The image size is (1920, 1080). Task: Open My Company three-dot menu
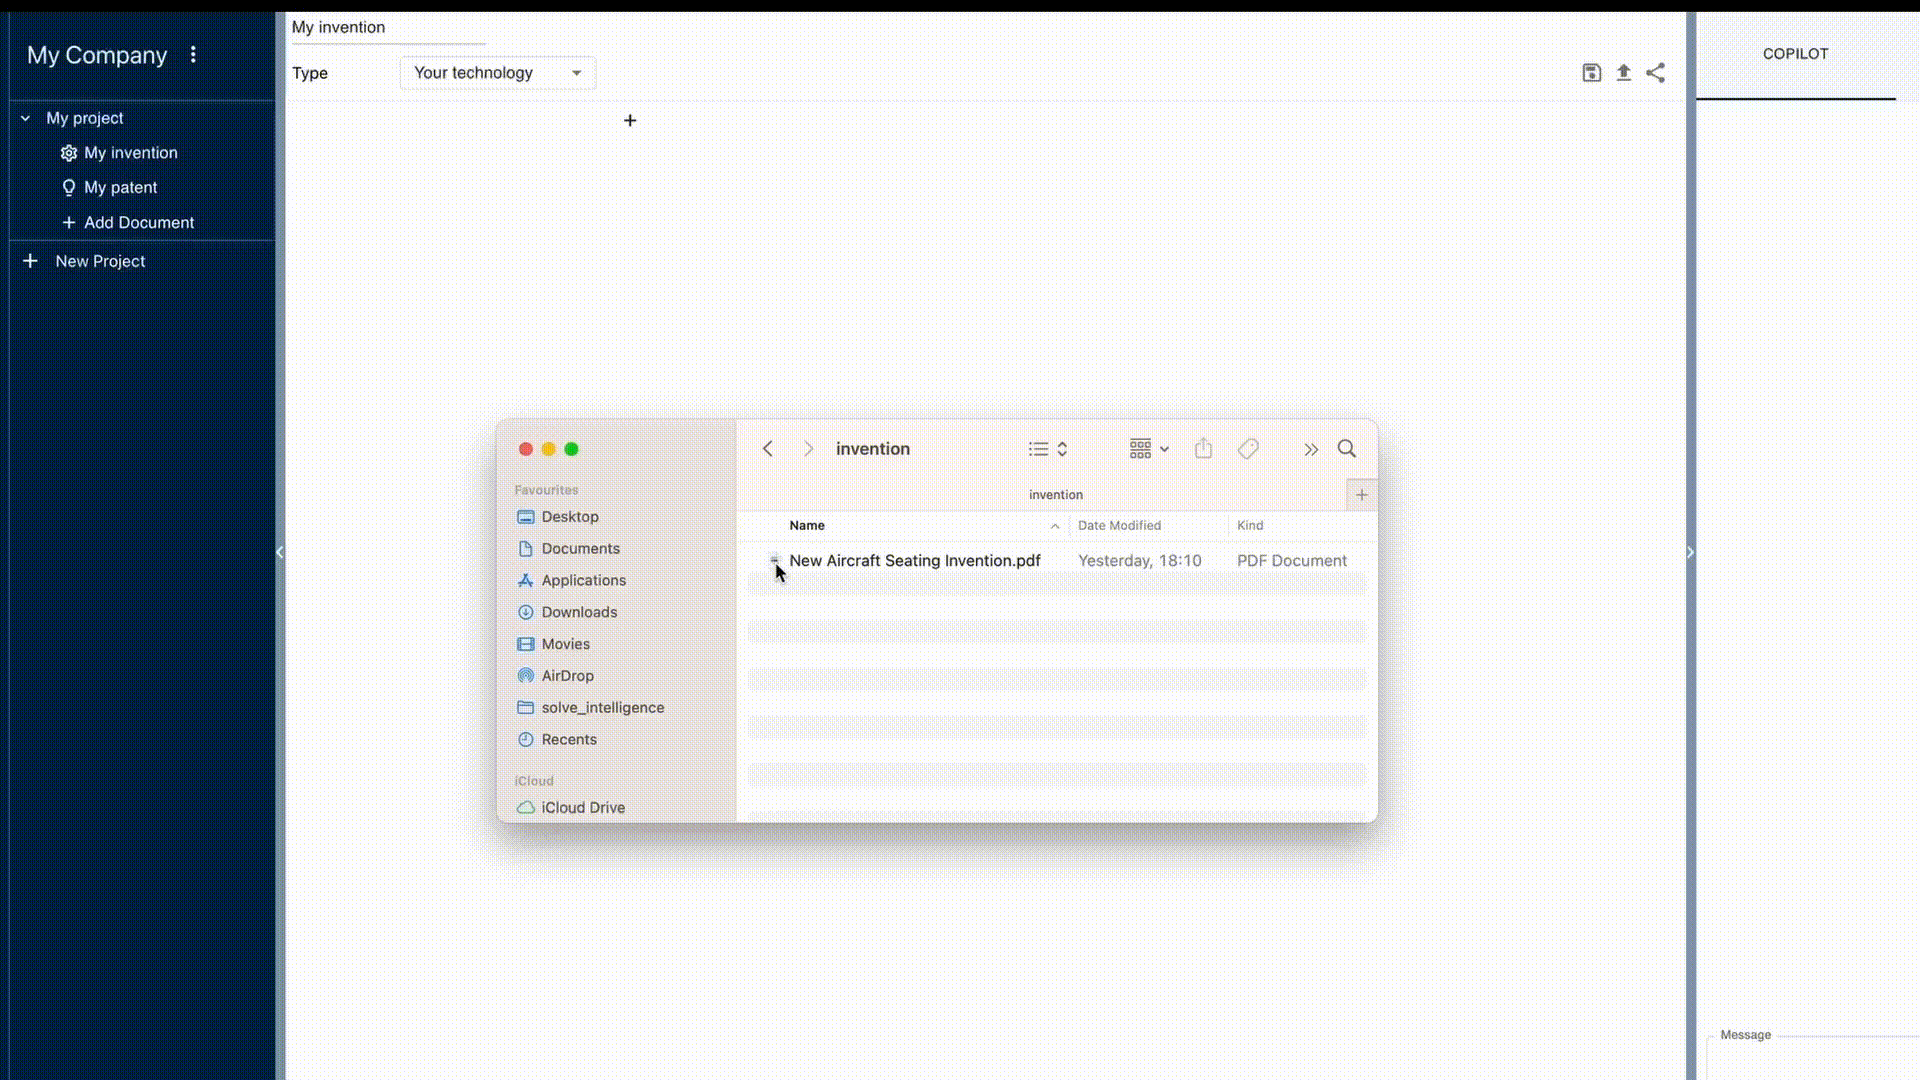(x=193, y=55)
